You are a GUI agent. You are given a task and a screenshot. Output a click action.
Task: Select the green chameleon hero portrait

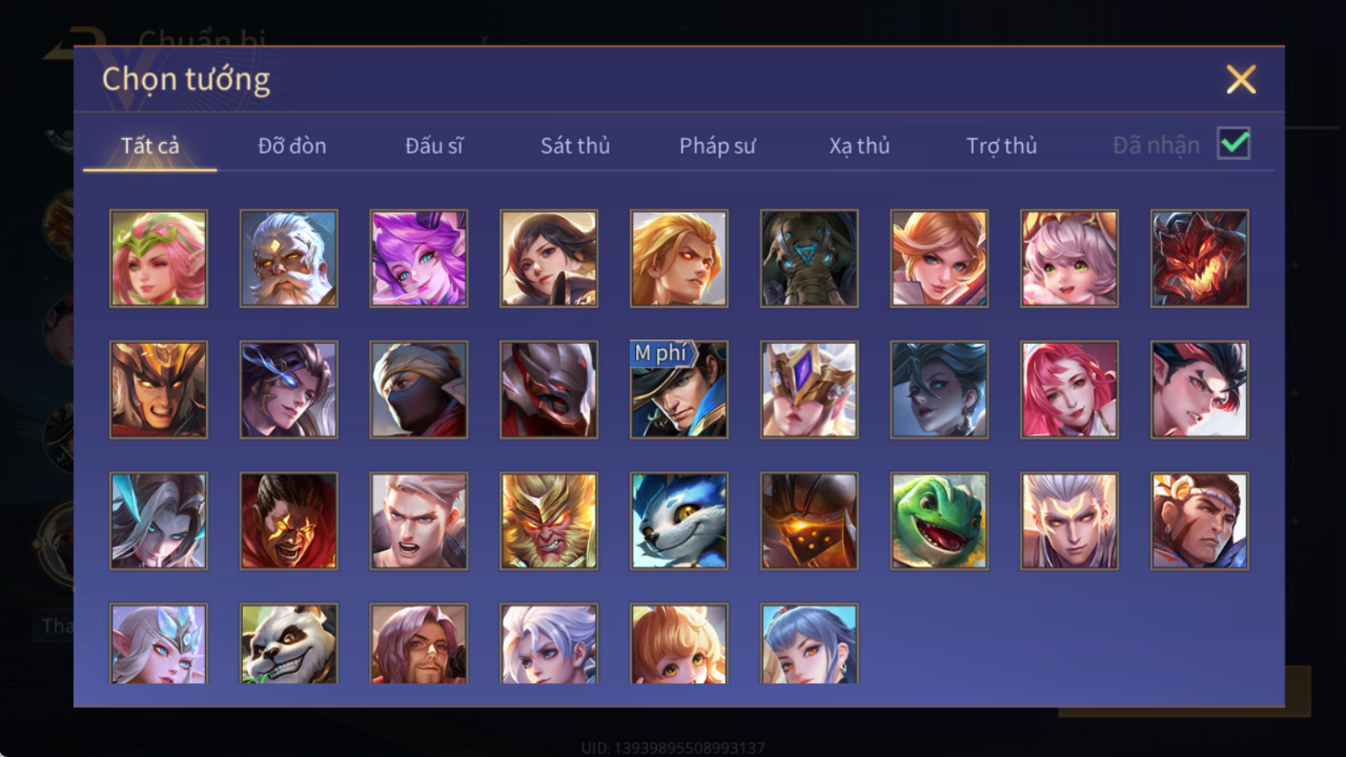tap(939, 521)
